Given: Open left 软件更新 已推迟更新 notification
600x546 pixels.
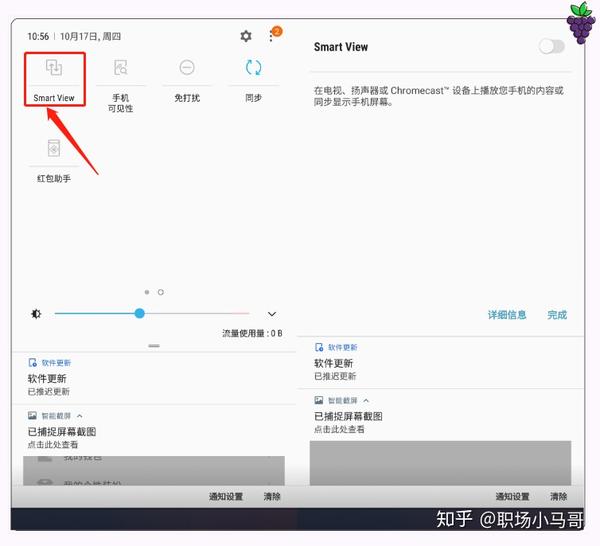Looking at the screenshot, I should click(154, 377).
